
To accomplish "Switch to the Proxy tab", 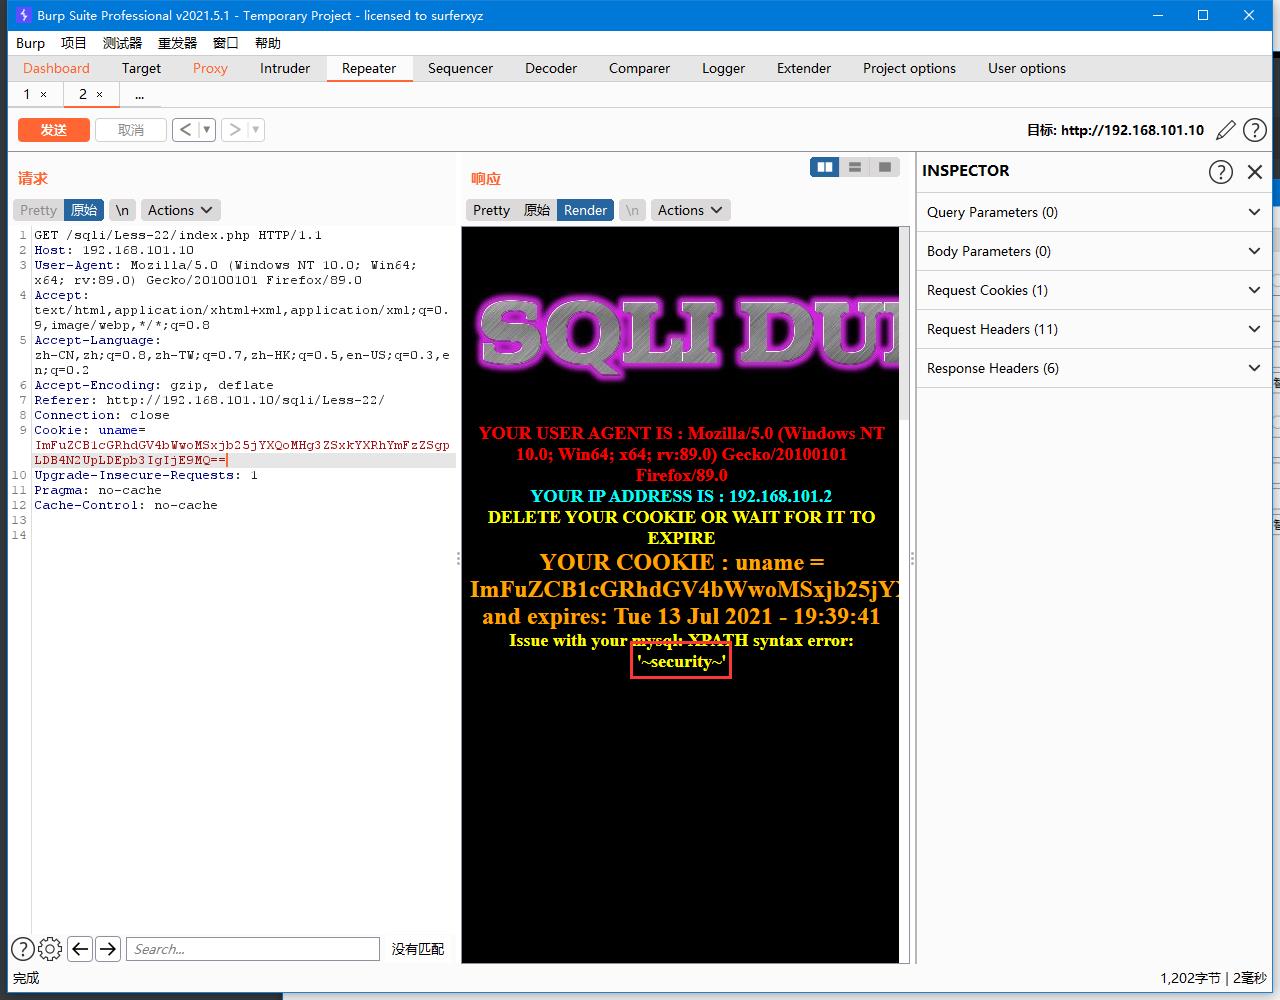I will pyautogui.click(x=210, y=68).
